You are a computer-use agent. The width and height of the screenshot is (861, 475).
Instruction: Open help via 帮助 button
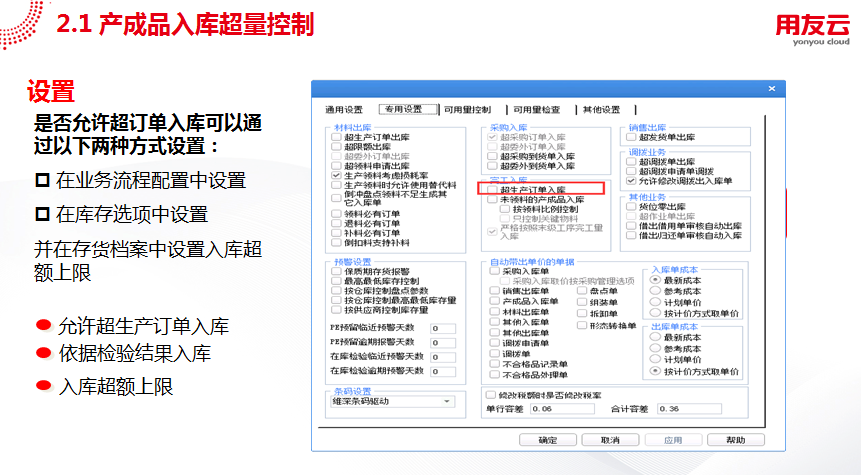(x=736, y=440)
